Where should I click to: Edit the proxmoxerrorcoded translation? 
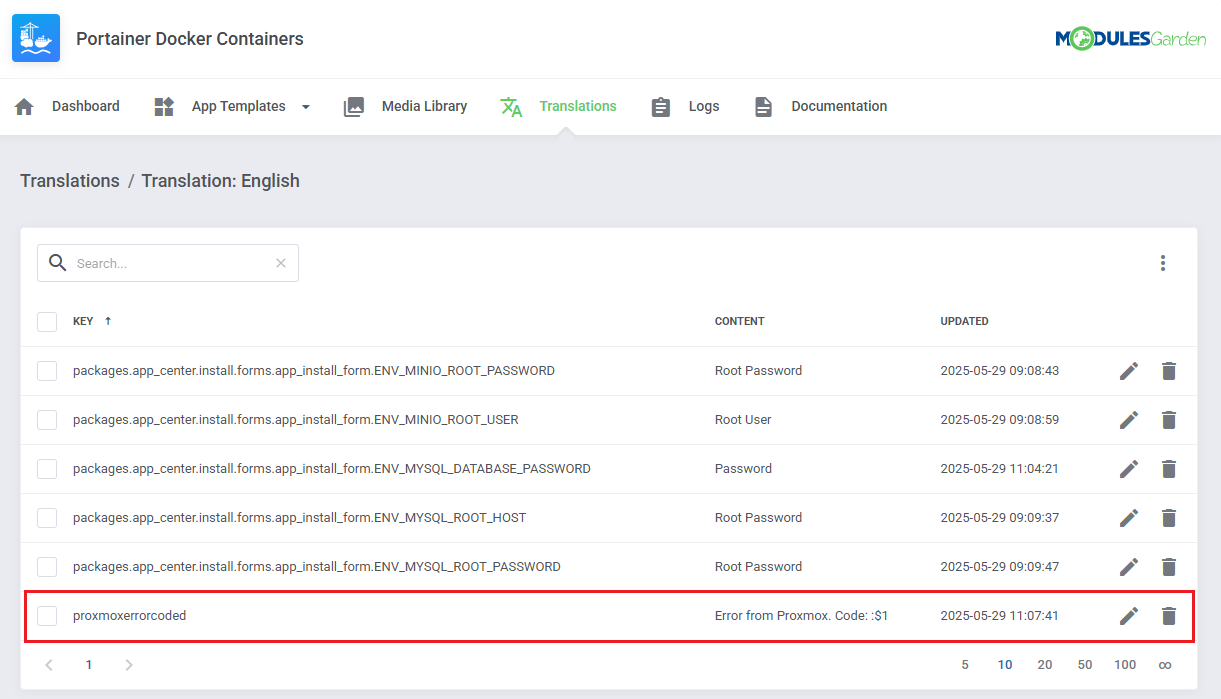click(1129, 616)
